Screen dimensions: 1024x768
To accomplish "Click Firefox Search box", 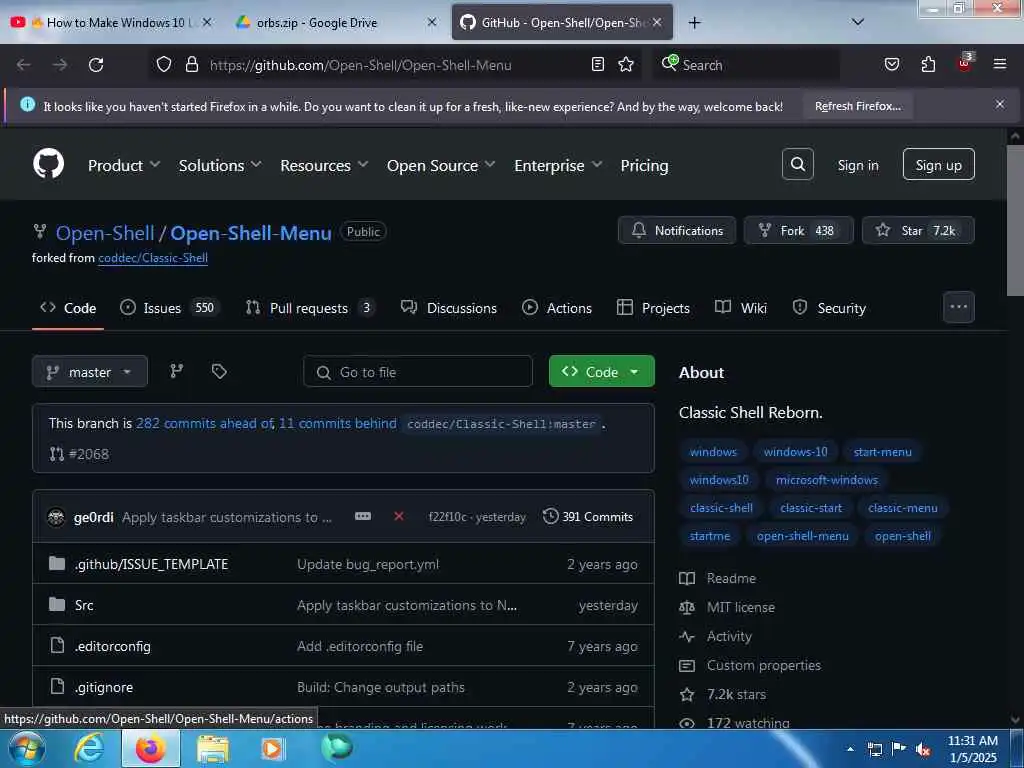I will tap(746, 65).
